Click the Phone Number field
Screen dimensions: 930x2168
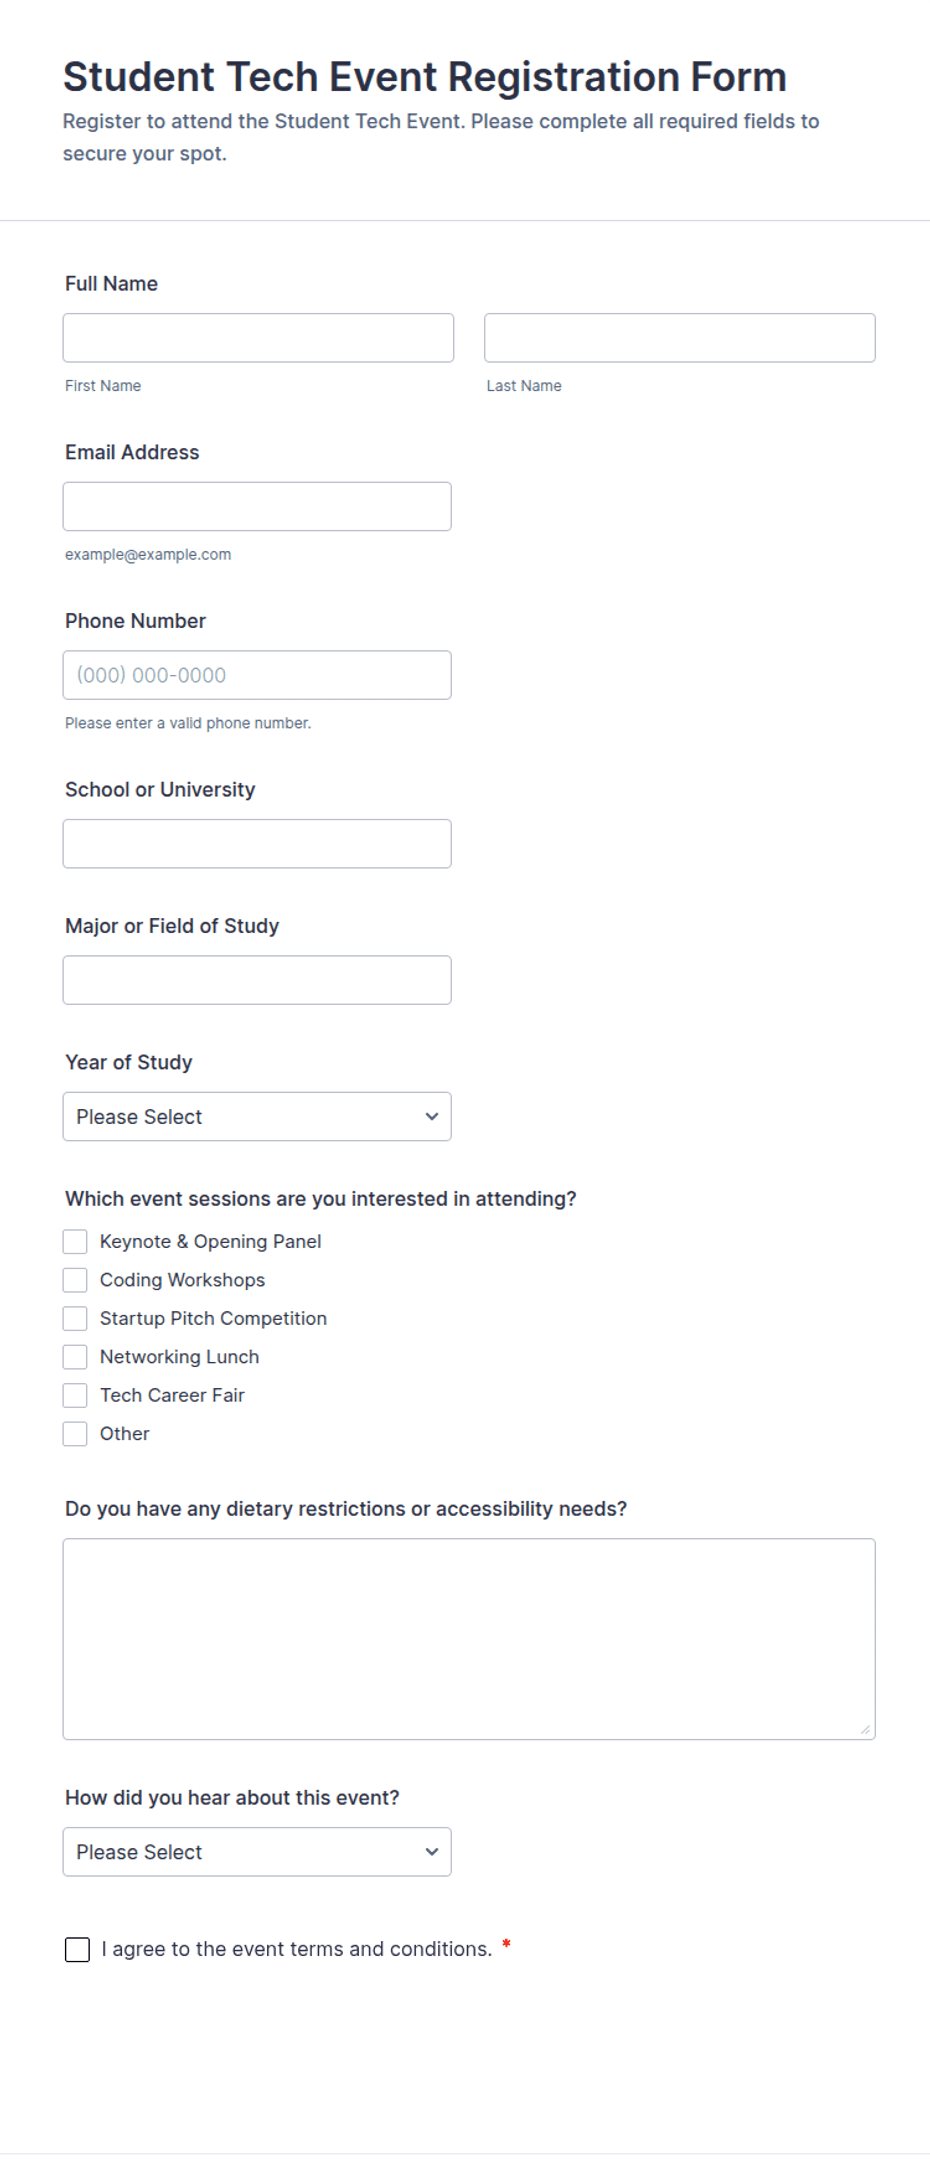(x=257, y=675)
